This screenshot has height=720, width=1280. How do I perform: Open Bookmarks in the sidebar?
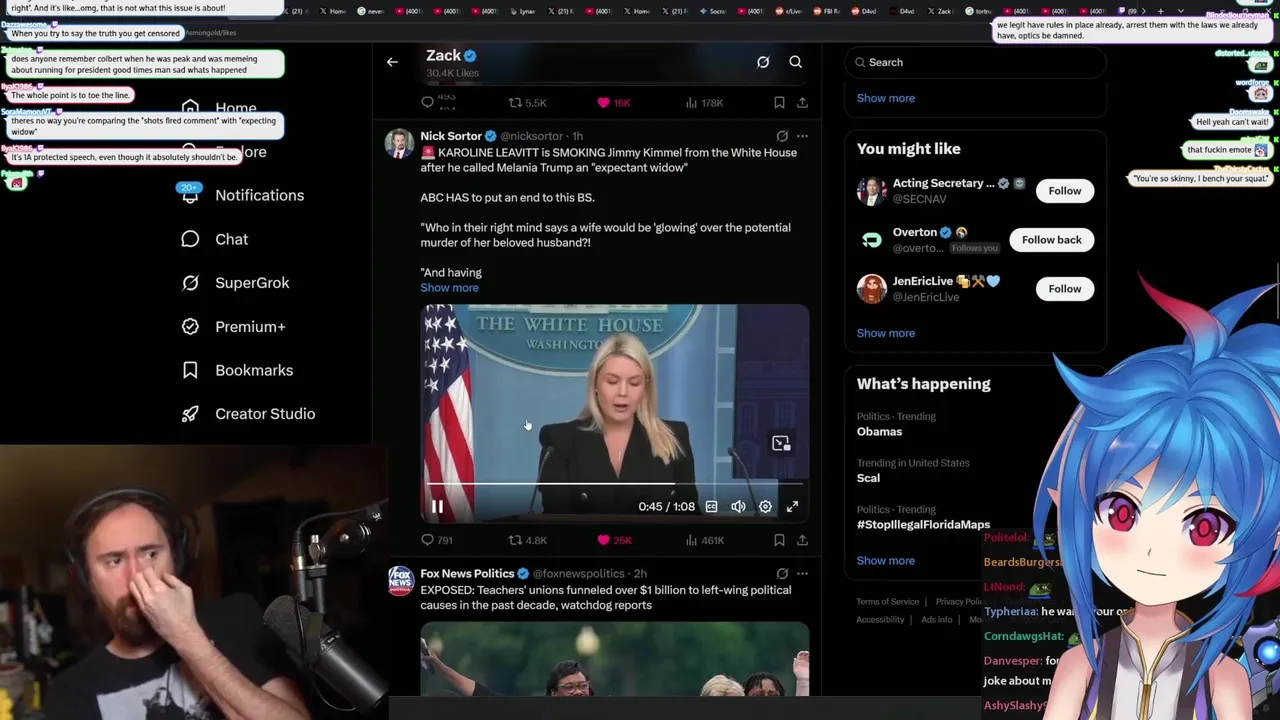[254, 370]
